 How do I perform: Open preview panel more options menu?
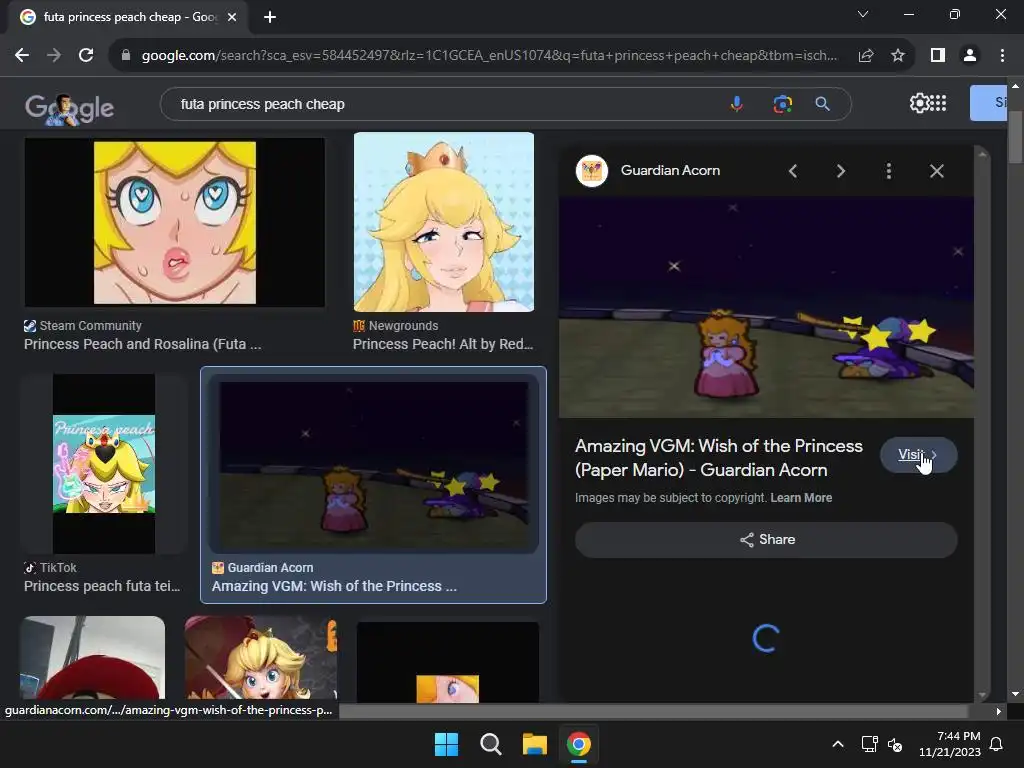pyautogui.click(x=888, y=171)
